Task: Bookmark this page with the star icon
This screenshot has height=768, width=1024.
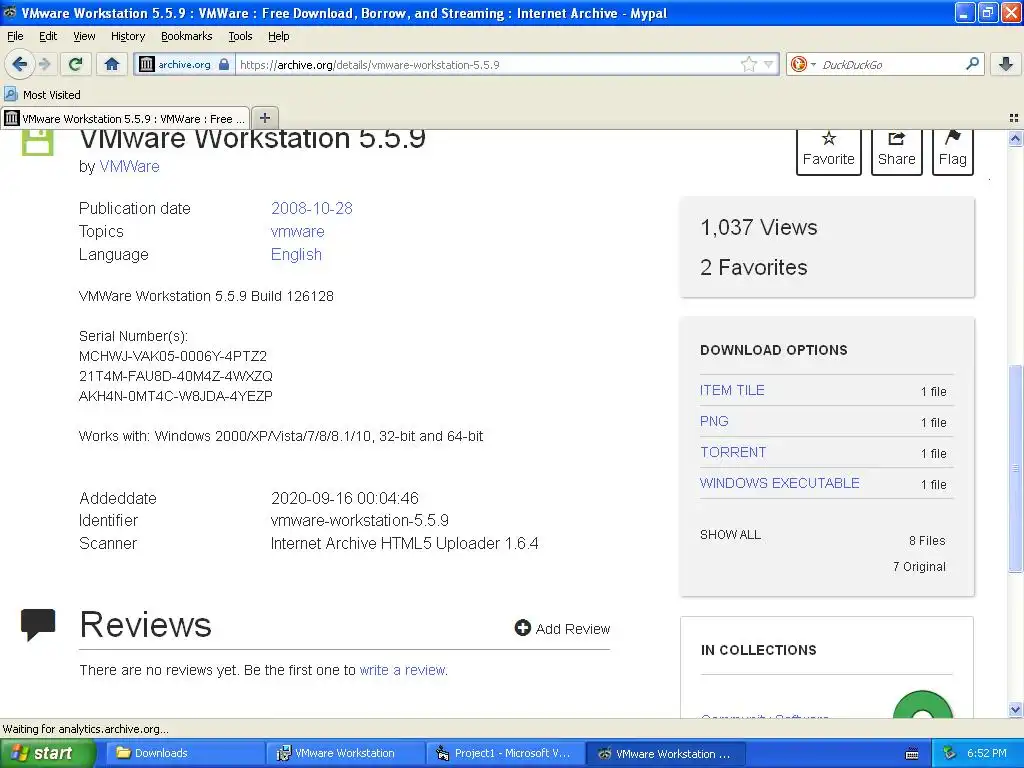Action: [x=748, y=64]
